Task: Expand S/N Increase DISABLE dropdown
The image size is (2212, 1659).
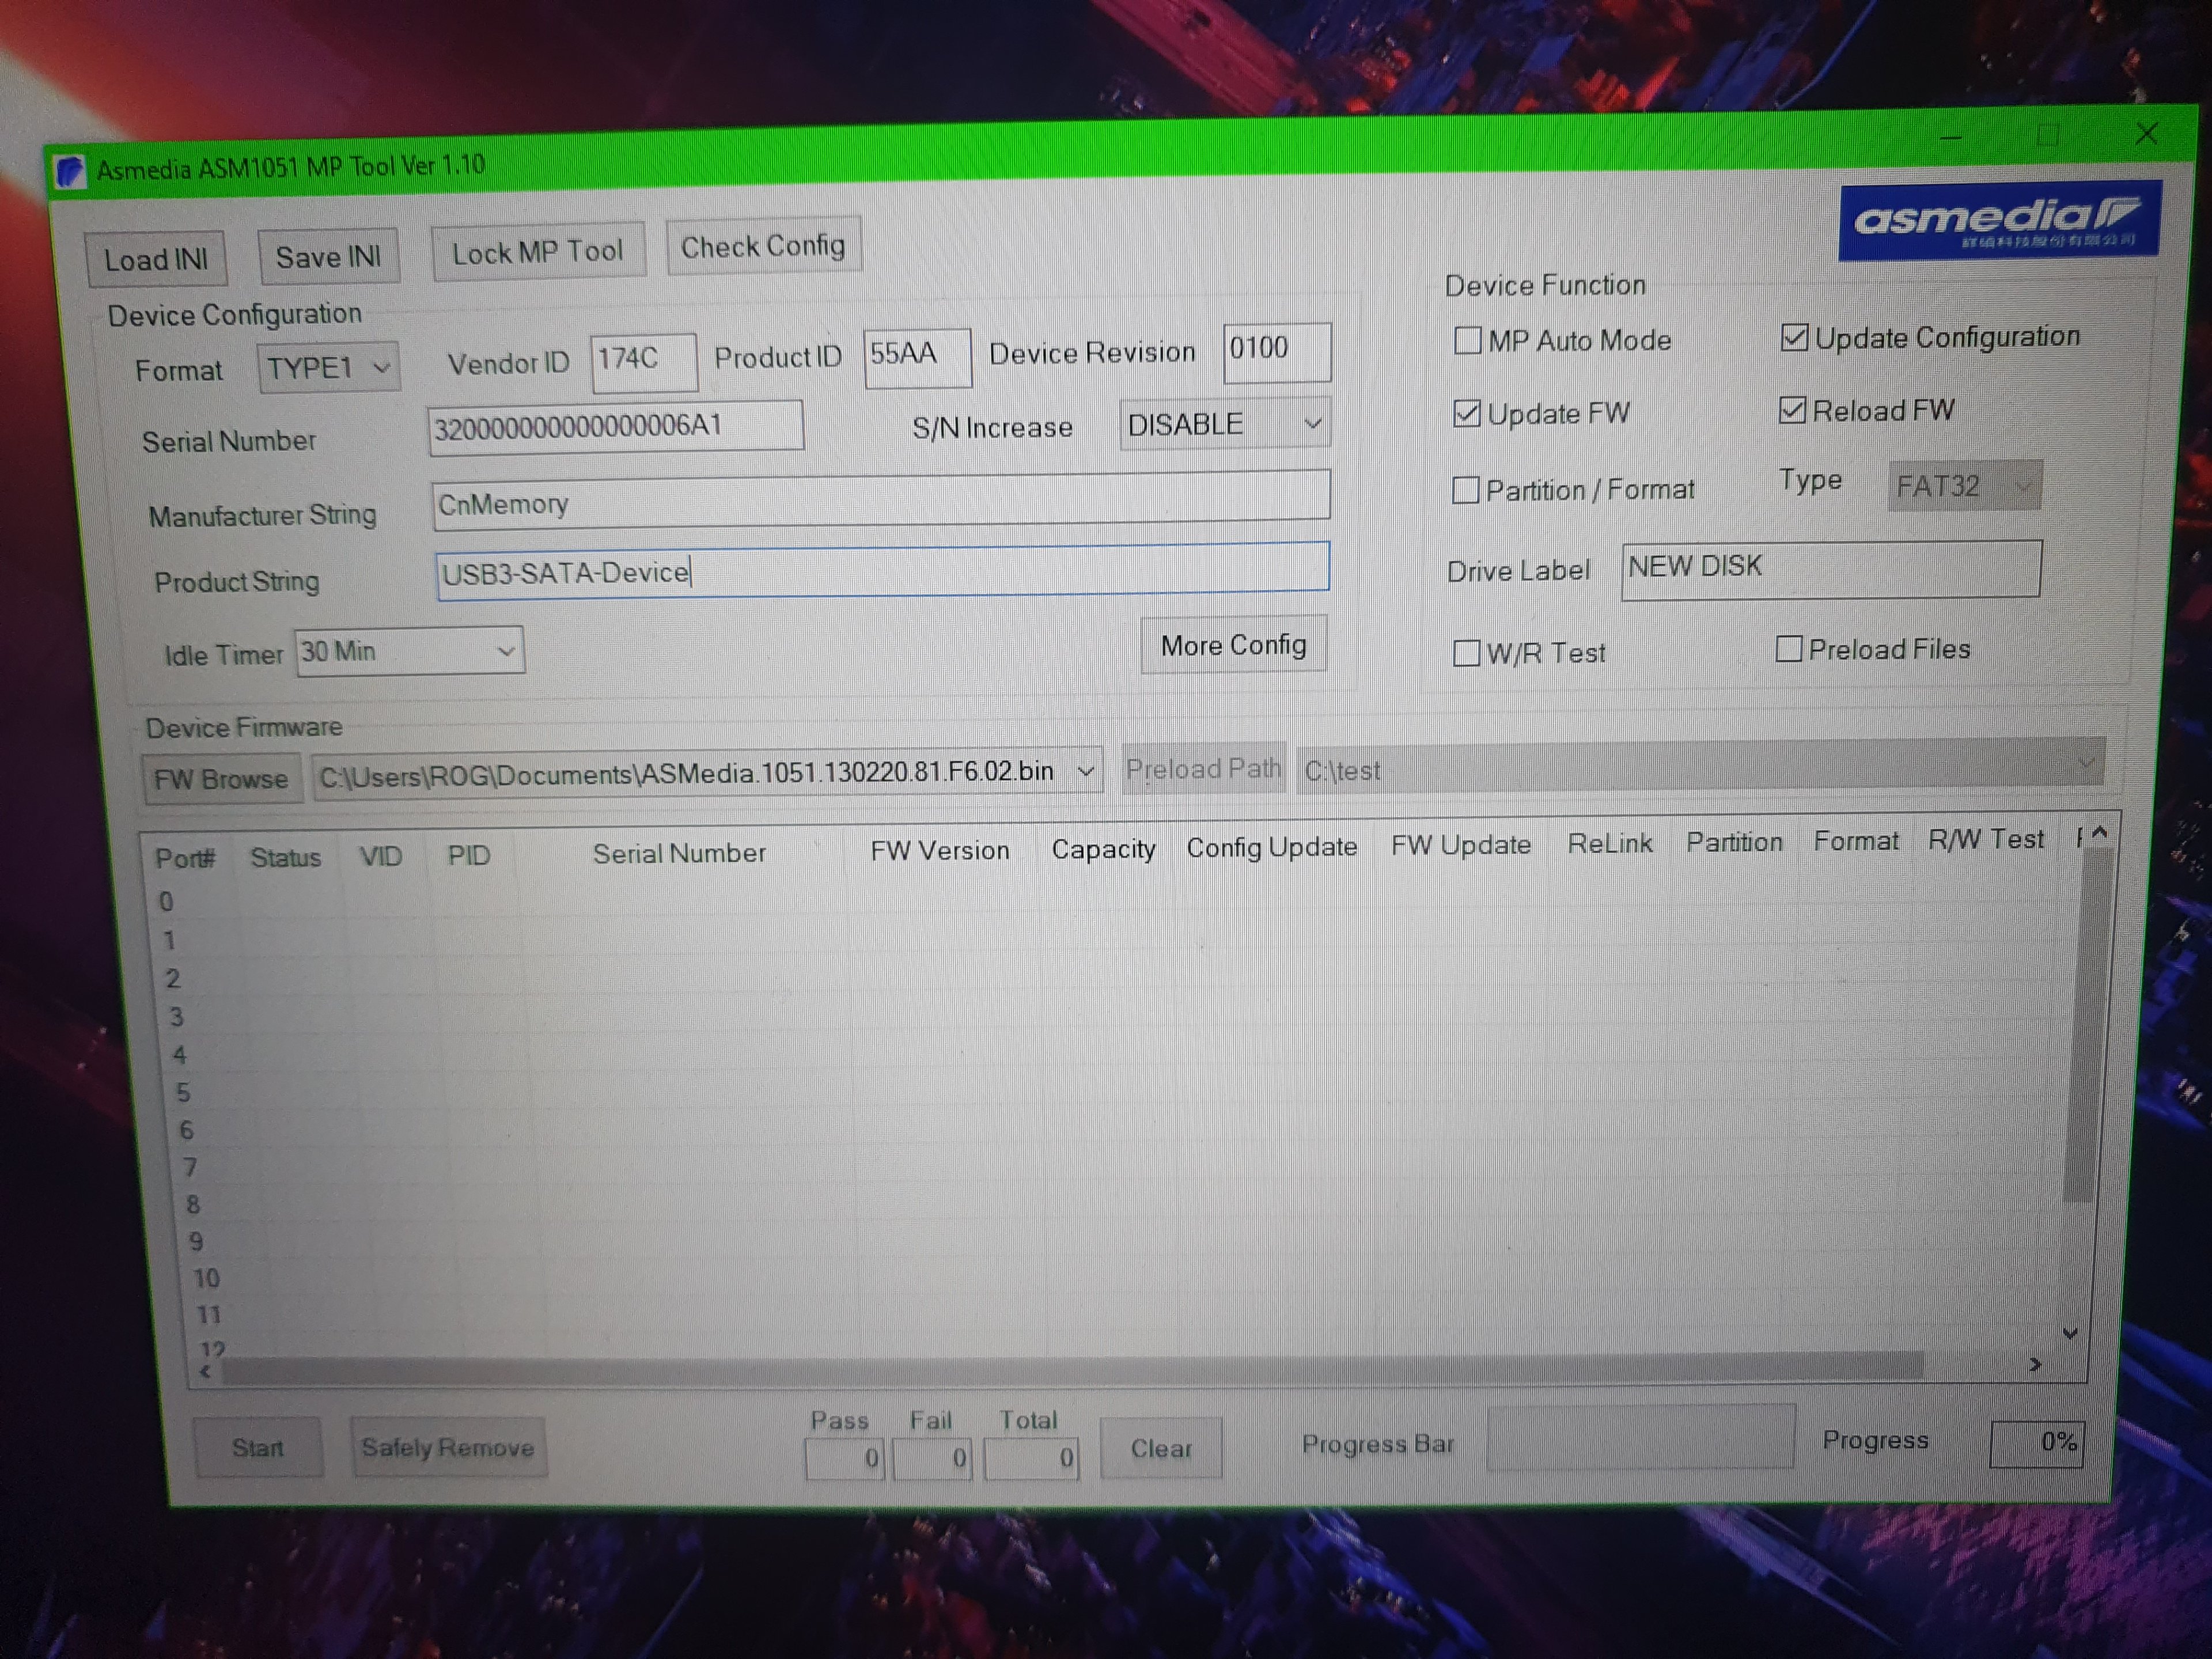Action: (x=1224, y=425)
